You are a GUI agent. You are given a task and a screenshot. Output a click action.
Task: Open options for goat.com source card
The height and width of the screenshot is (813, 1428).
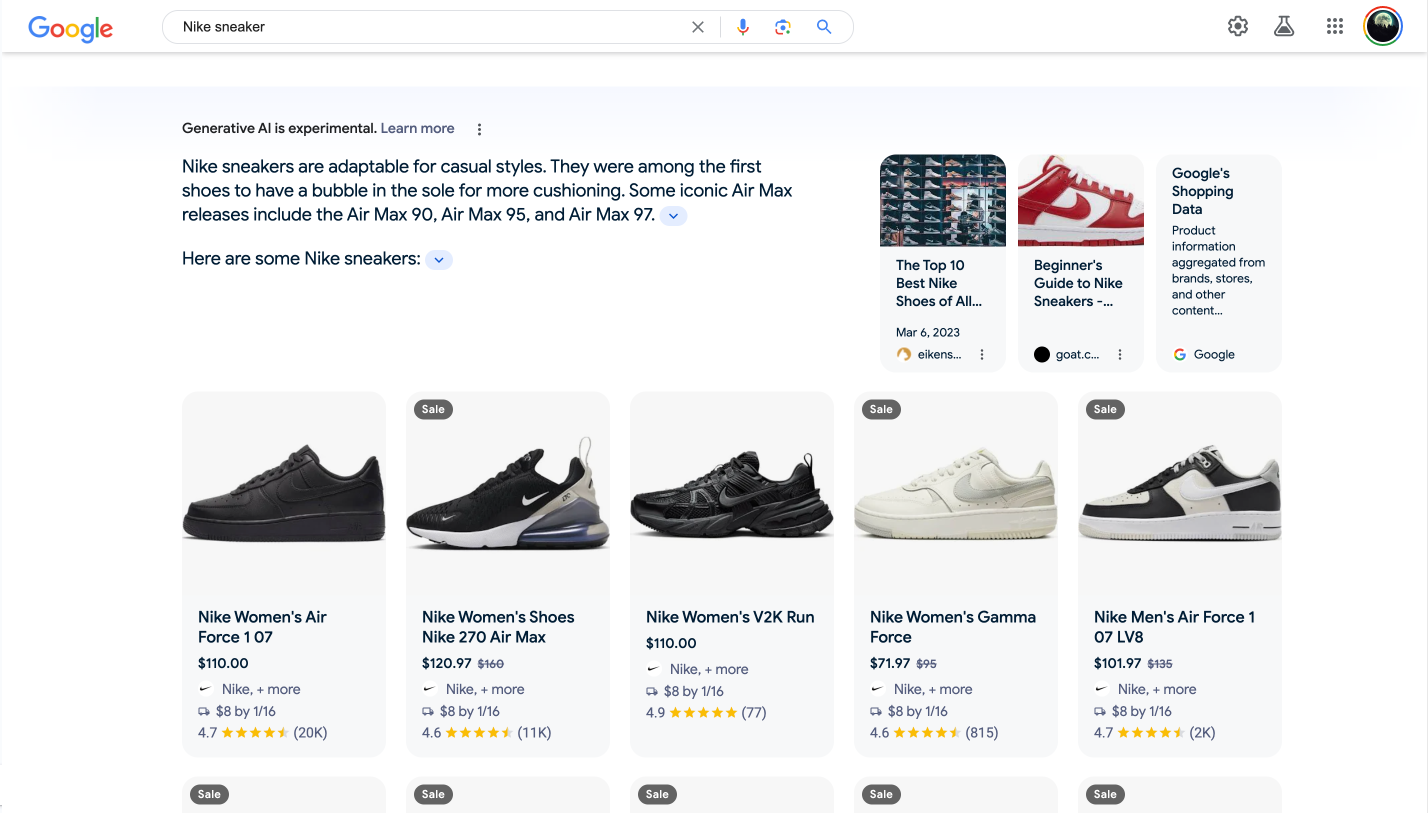[1120, 355]
